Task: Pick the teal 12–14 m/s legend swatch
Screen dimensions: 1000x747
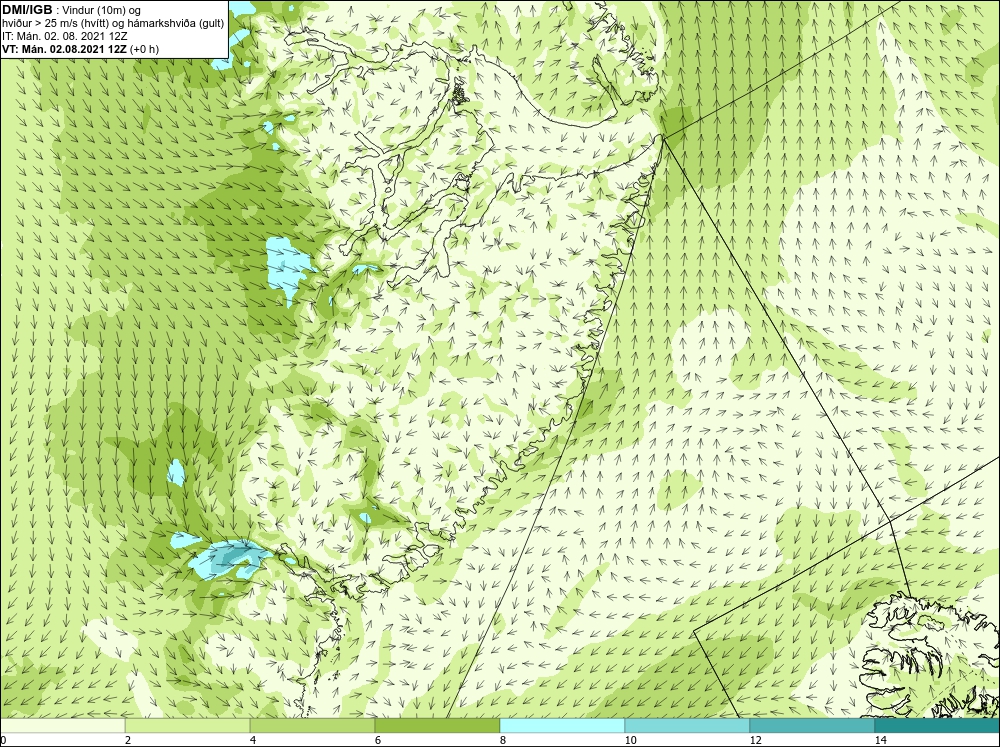Action: [812, 726]
